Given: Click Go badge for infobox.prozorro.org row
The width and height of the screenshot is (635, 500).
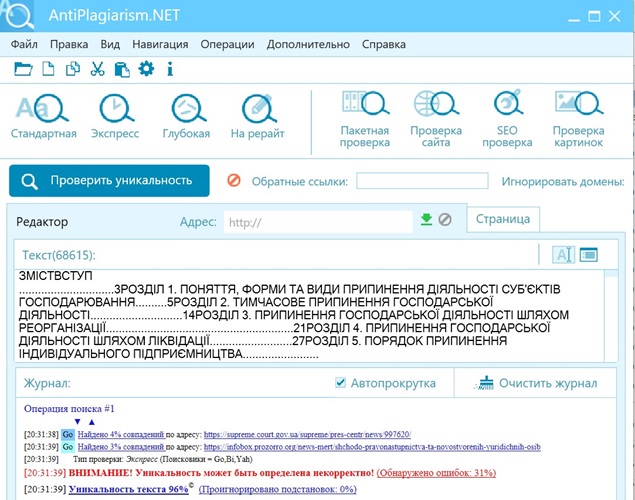Looking at the screenshot, I should pyautogui.click(x=68, y=447).
